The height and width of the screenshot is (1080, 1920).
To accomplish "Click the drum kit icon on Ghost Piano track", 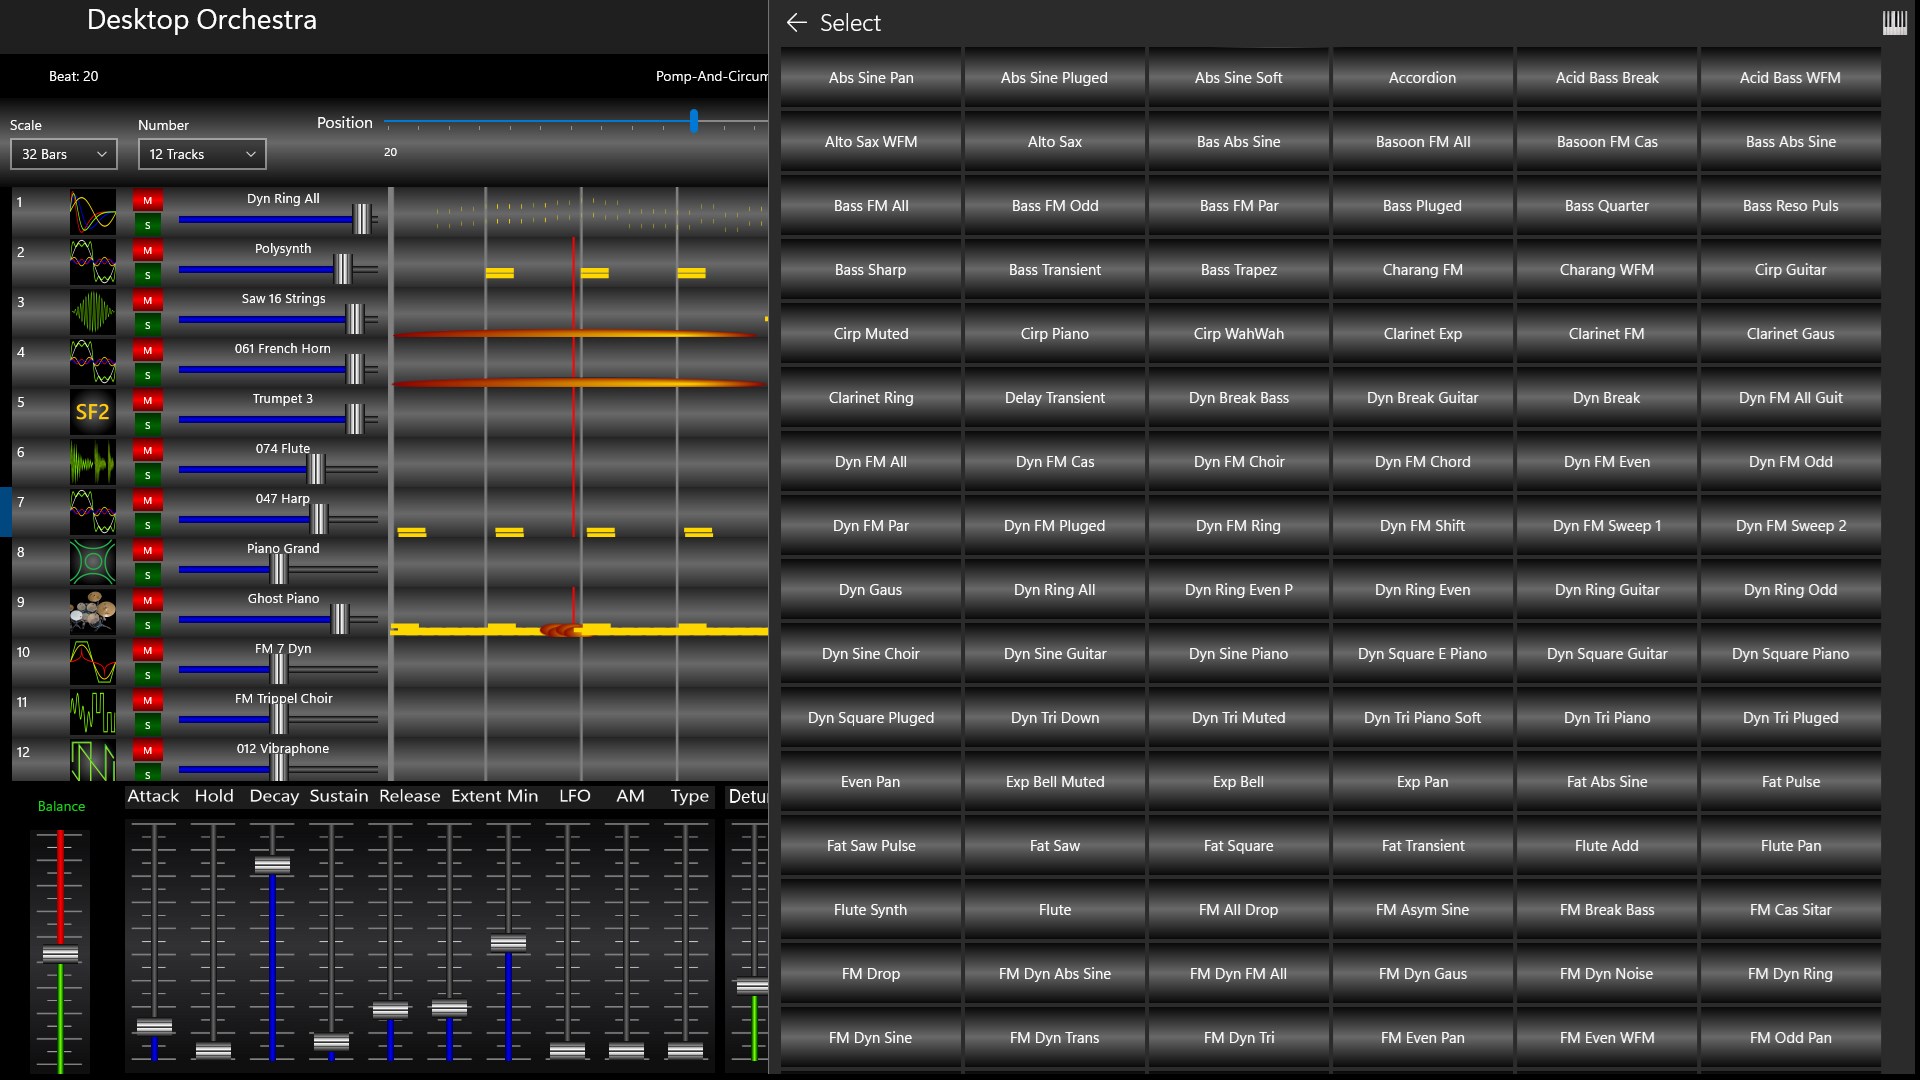I will [92, 611].
